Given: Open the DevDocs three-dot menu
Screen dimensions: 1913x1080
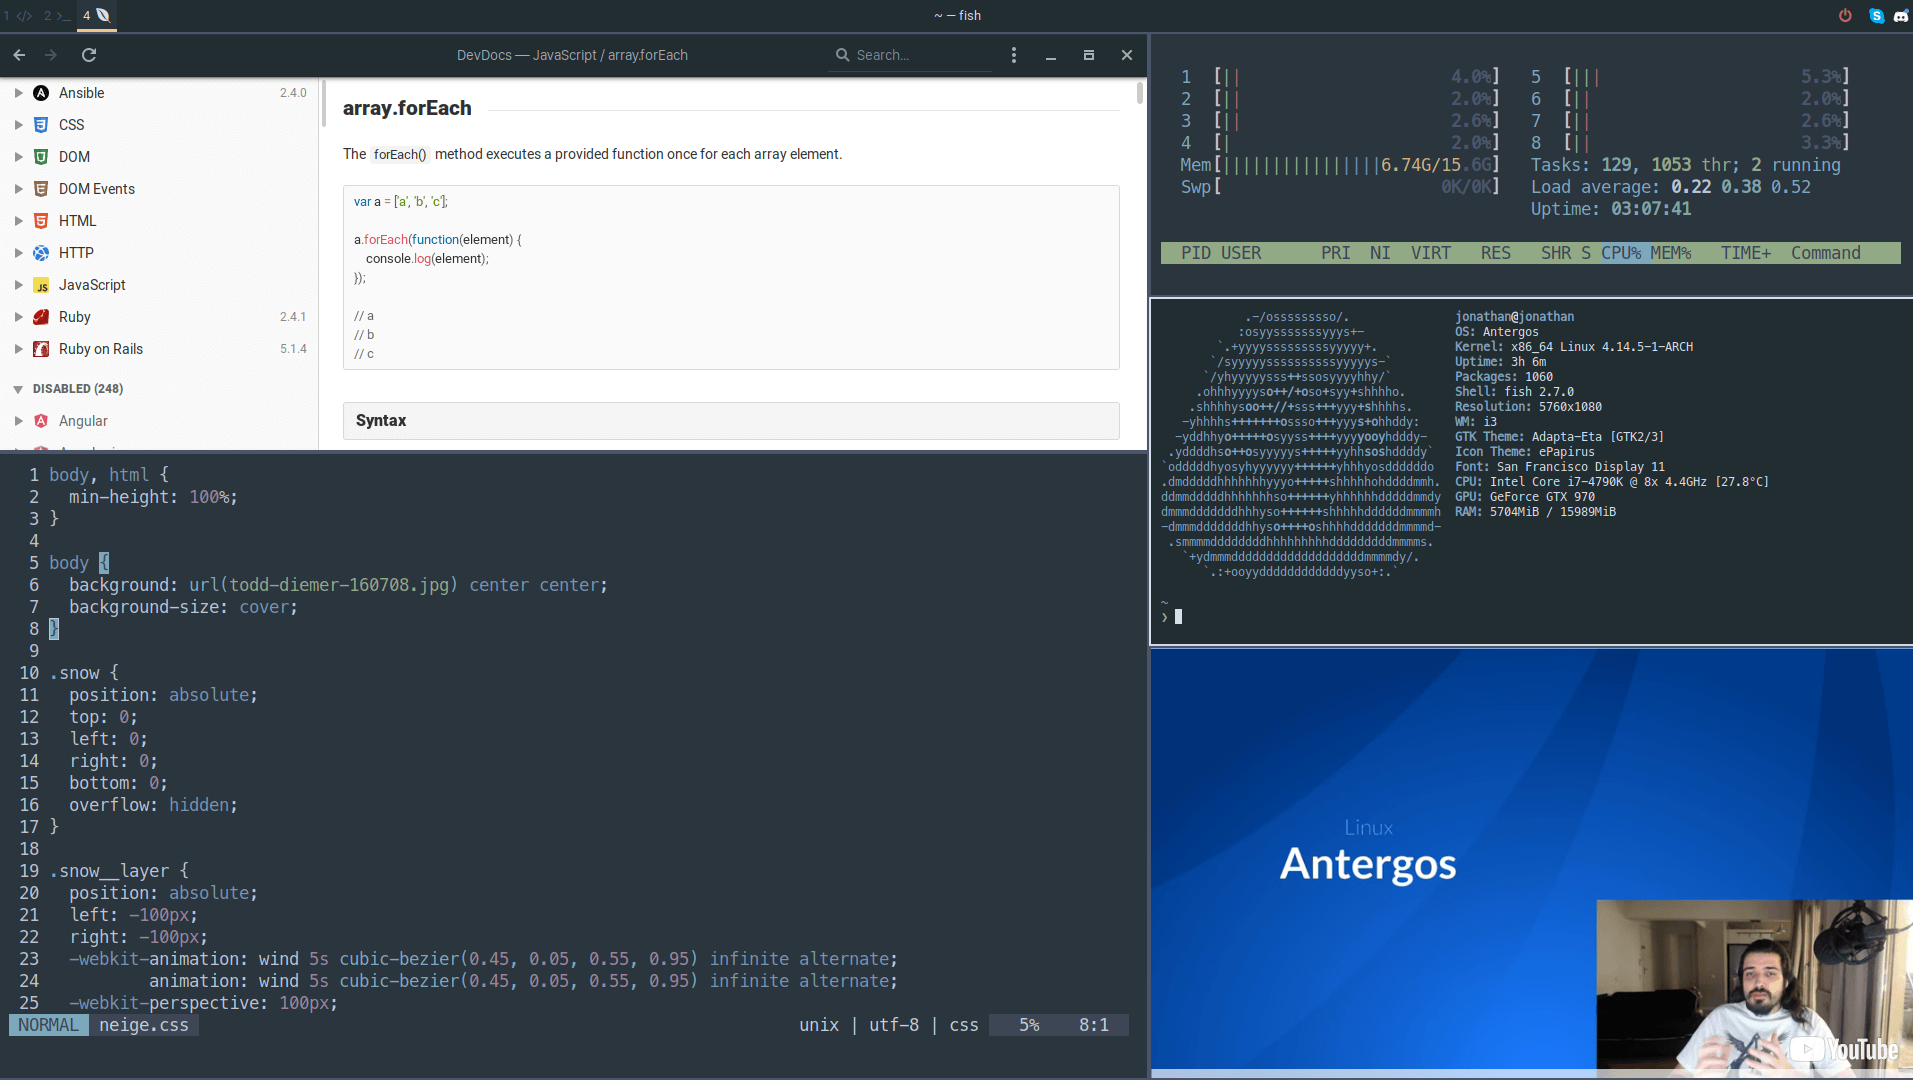Looking at the screenshot, I should click(x=1014, y=55).
